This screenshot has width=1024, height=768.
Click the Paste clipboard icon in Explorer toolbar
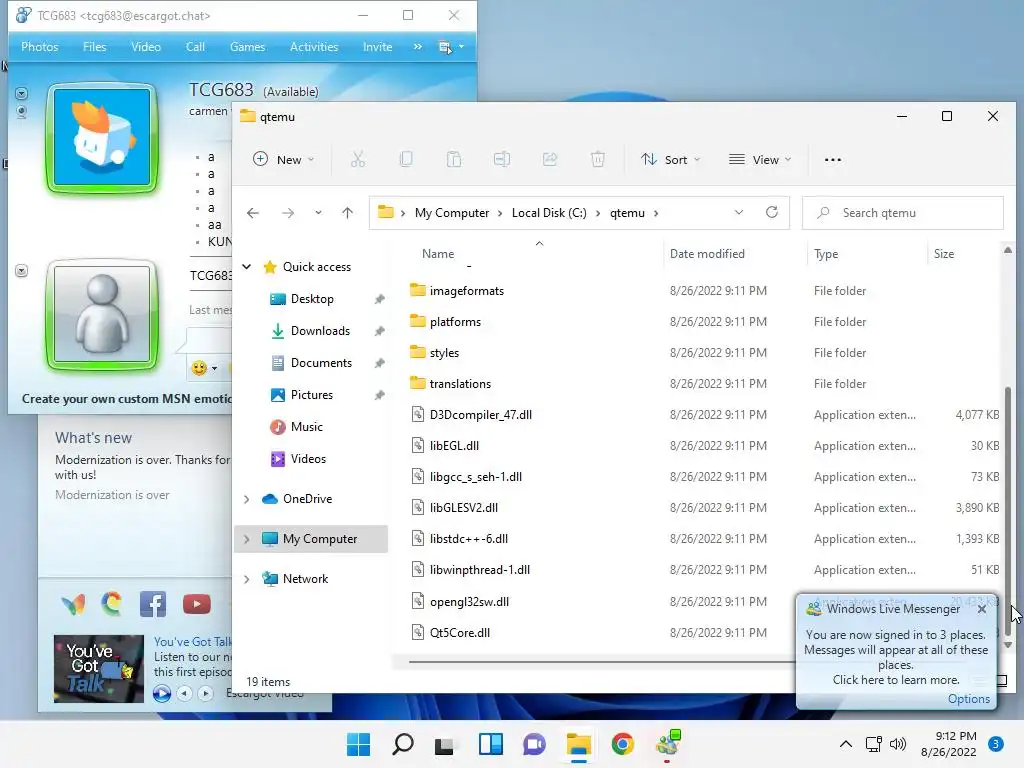coord(454,159)
